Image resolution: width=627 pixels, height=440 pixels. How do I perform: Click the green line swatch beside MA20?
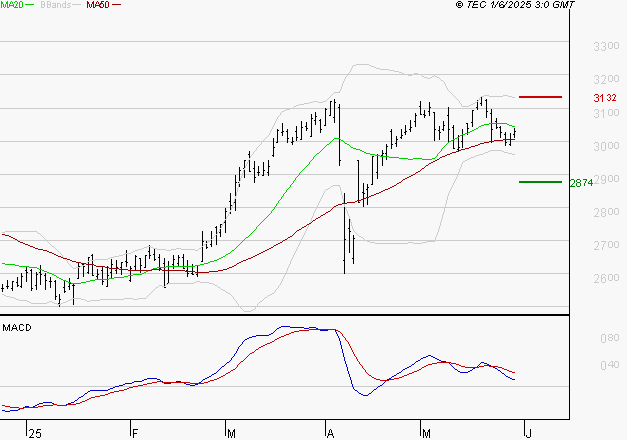pyautogui.click(x=32, y=6)
